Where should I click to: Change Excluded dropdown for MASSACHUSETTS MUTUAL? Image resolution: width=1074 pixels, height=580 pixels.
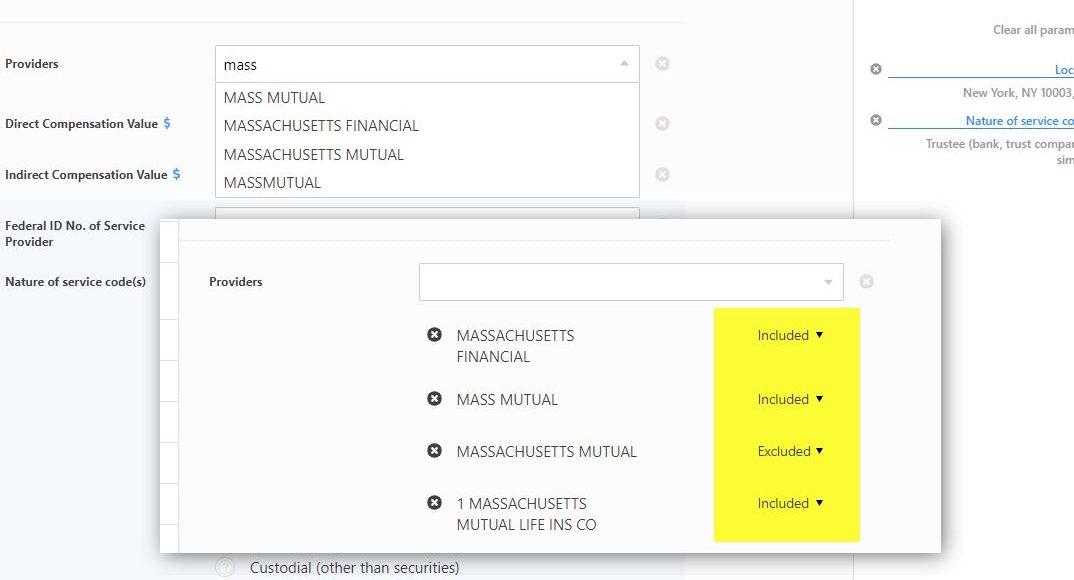point(790,452)
